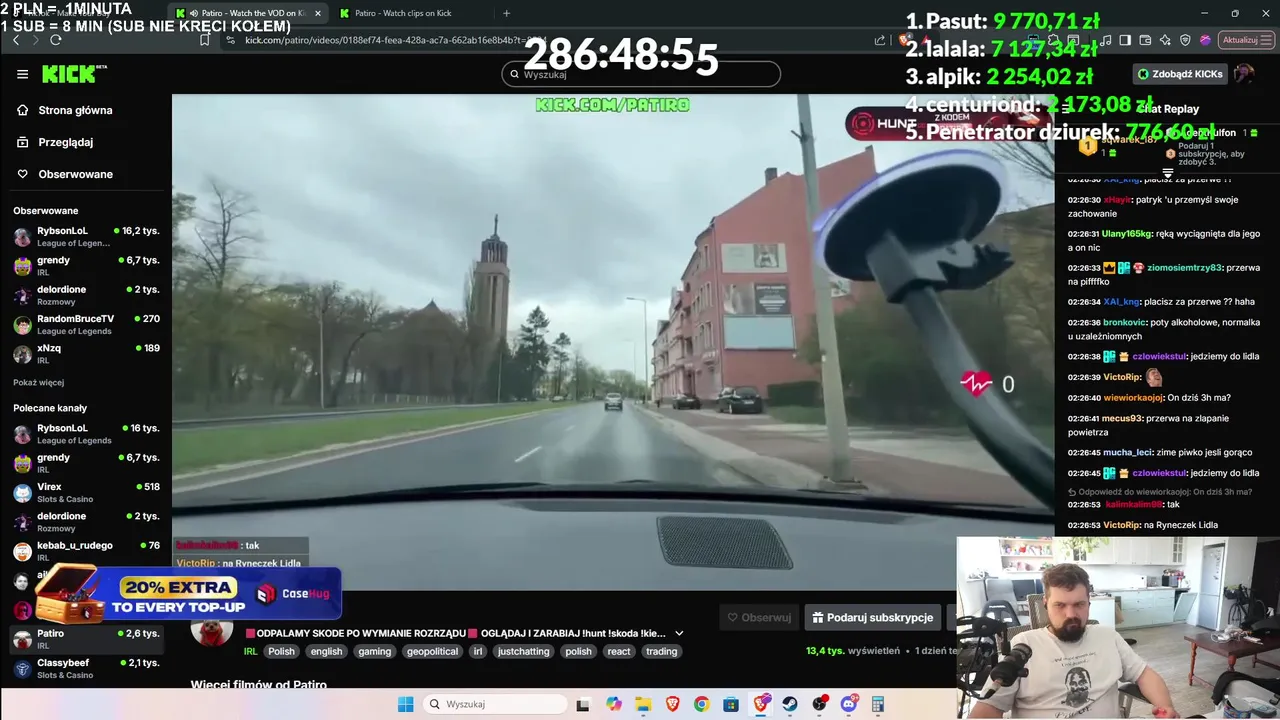Screen dimensions: 1280x720
Task: Open the Brave Wallet icon
Action: point(1146,40)
